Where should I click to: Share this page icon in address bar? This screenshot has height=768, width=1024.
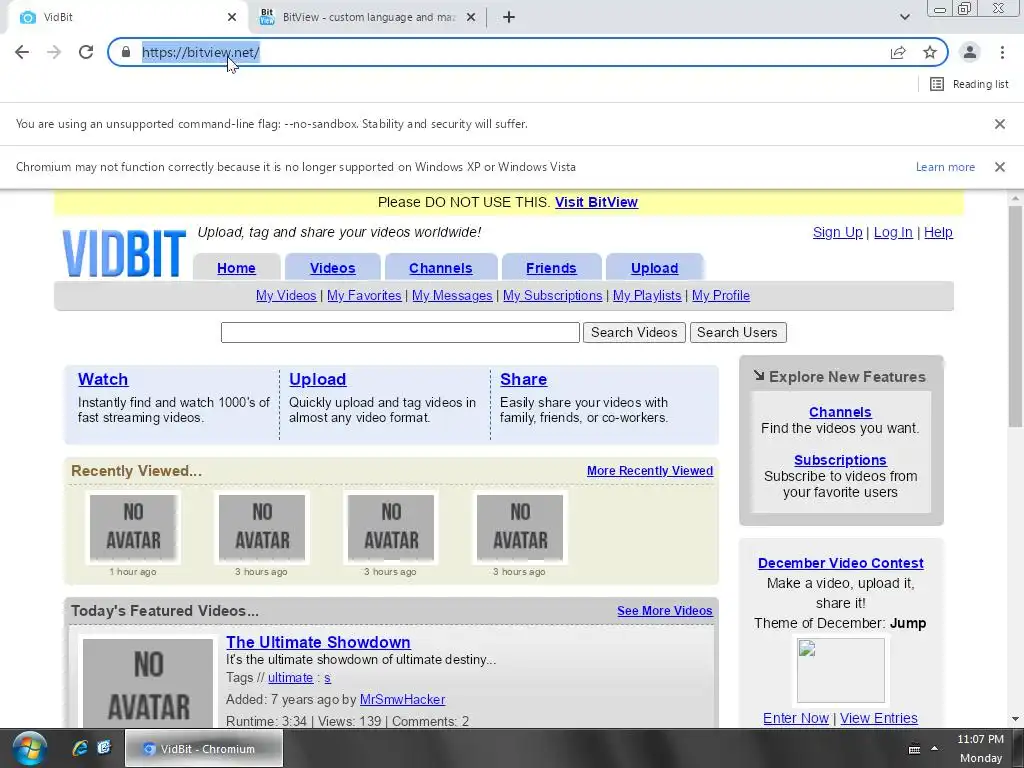click(898, 52)
